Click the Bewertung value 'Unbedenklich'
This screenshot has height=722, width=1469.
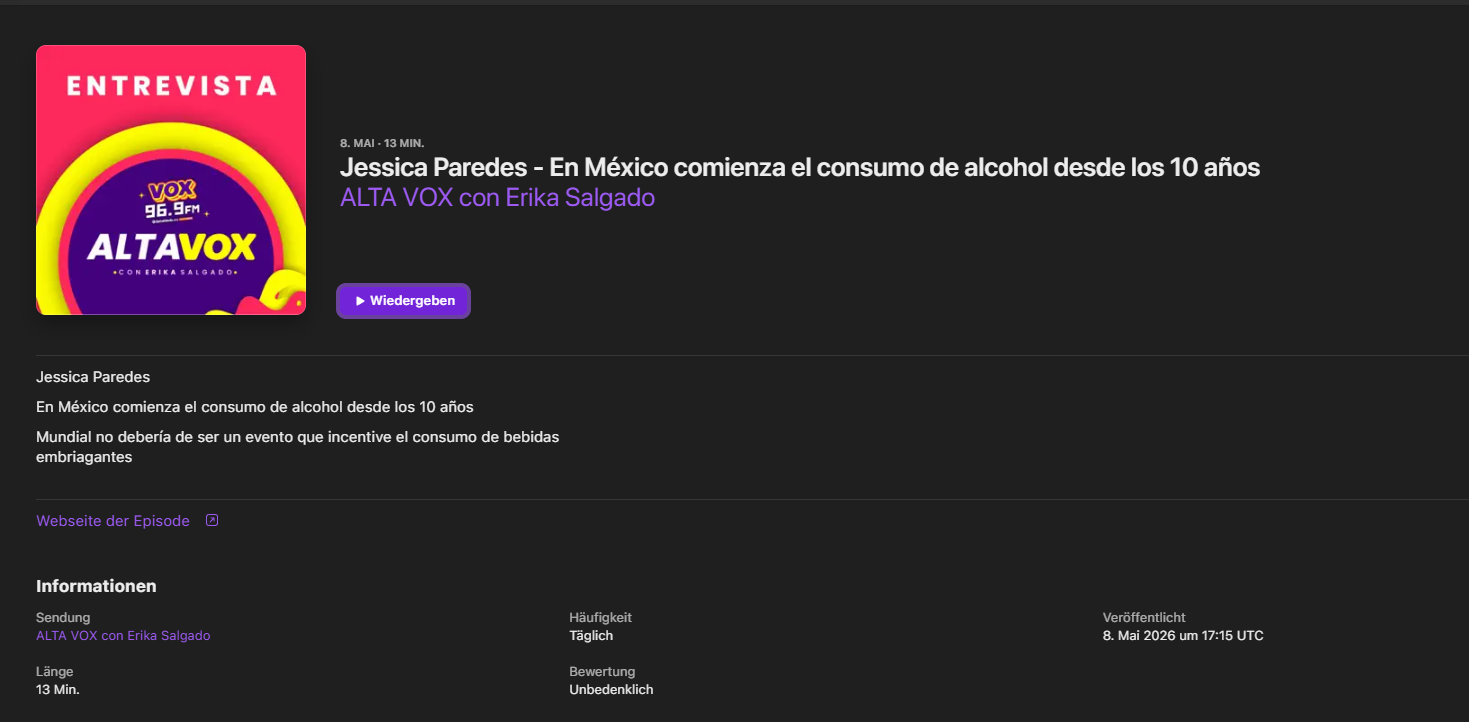611,690
